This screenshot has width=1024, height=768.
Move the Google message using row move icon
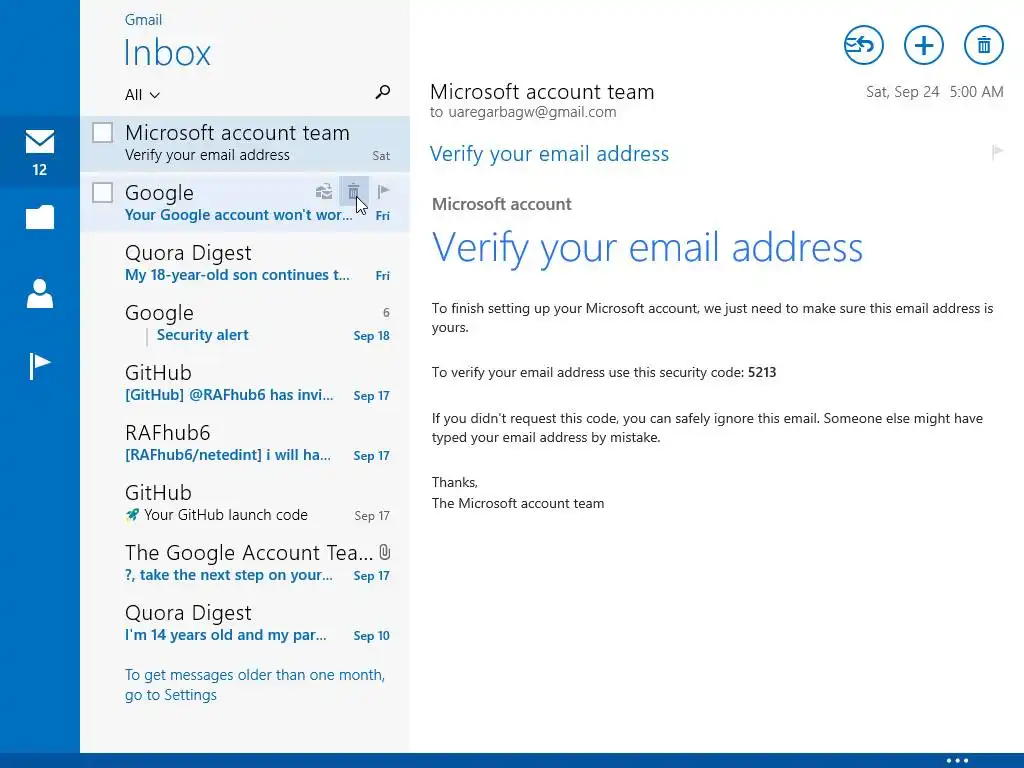(324, 191)
